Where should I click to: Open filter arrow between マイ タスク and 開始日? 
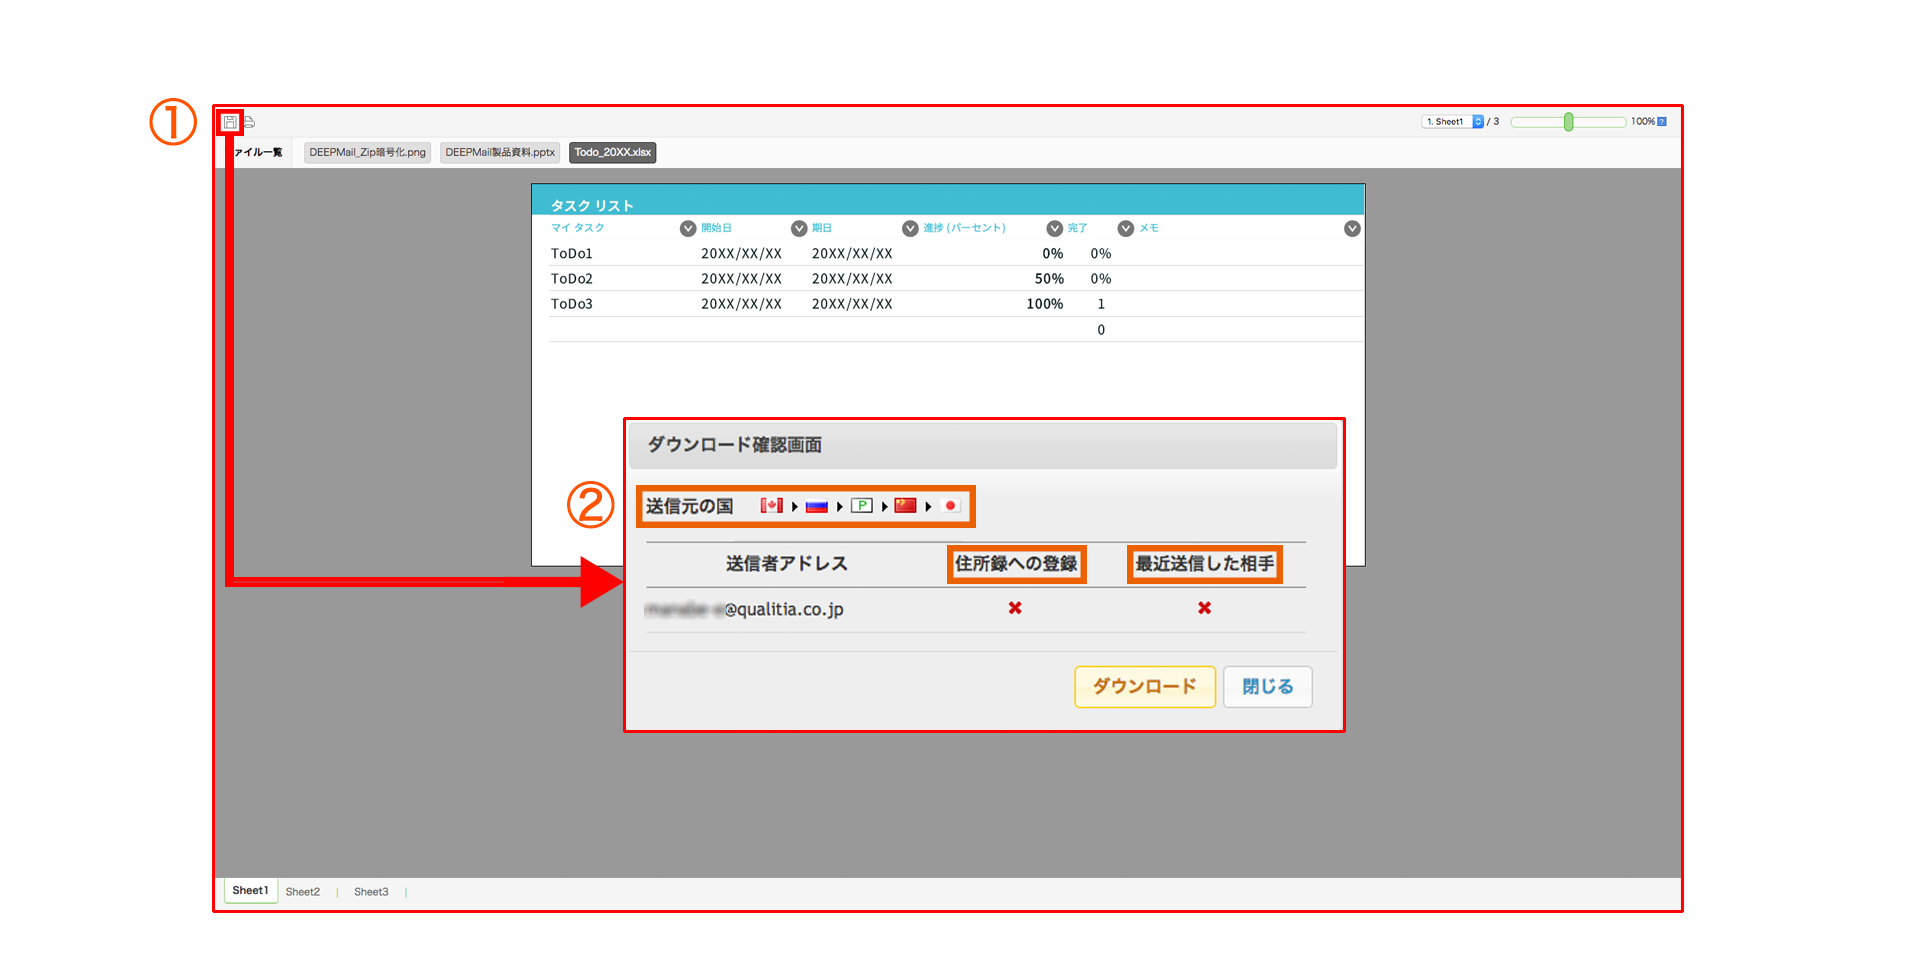tap(688, 229)
